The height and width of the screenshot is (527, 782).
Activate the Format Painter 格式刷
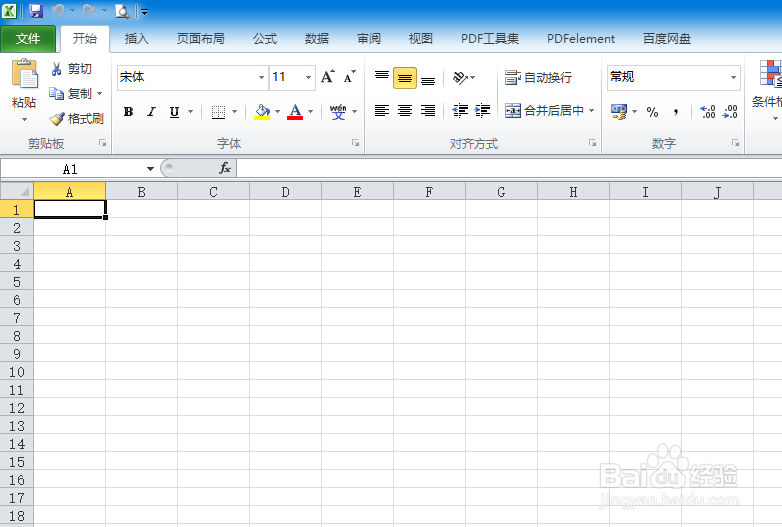(x=76, y=118)
